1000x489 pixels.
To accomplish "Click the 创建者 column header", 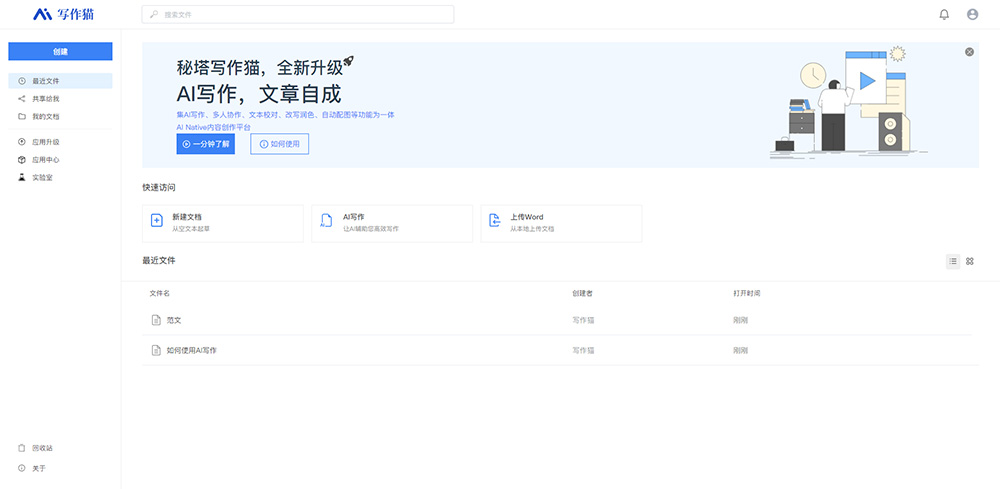I will 583,294.
